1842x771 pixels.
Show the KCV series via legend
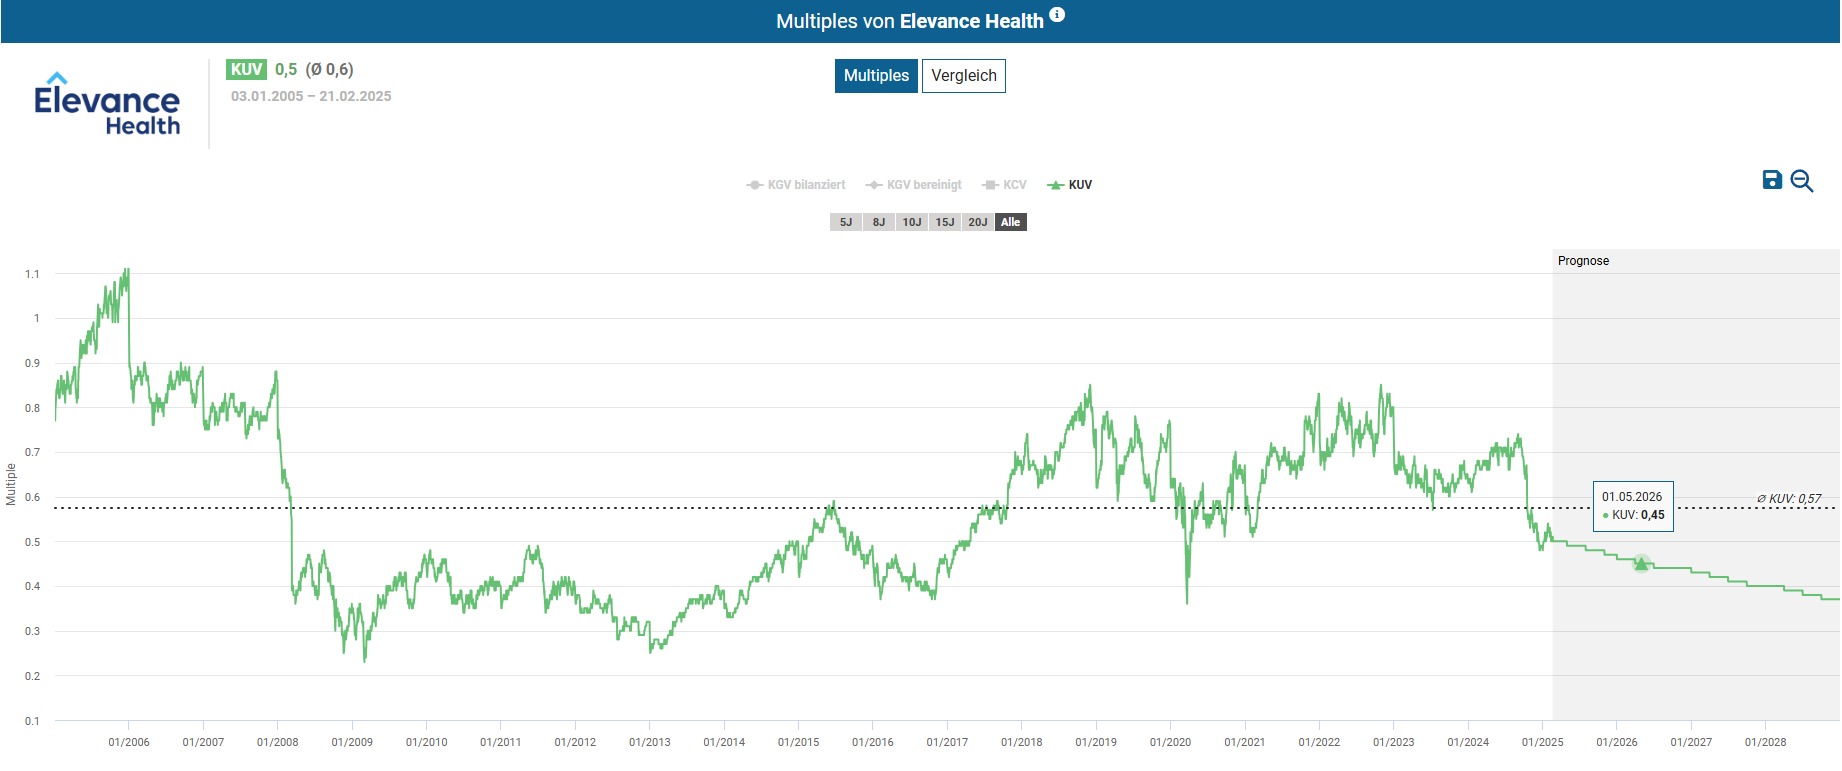coord(1005,185)
